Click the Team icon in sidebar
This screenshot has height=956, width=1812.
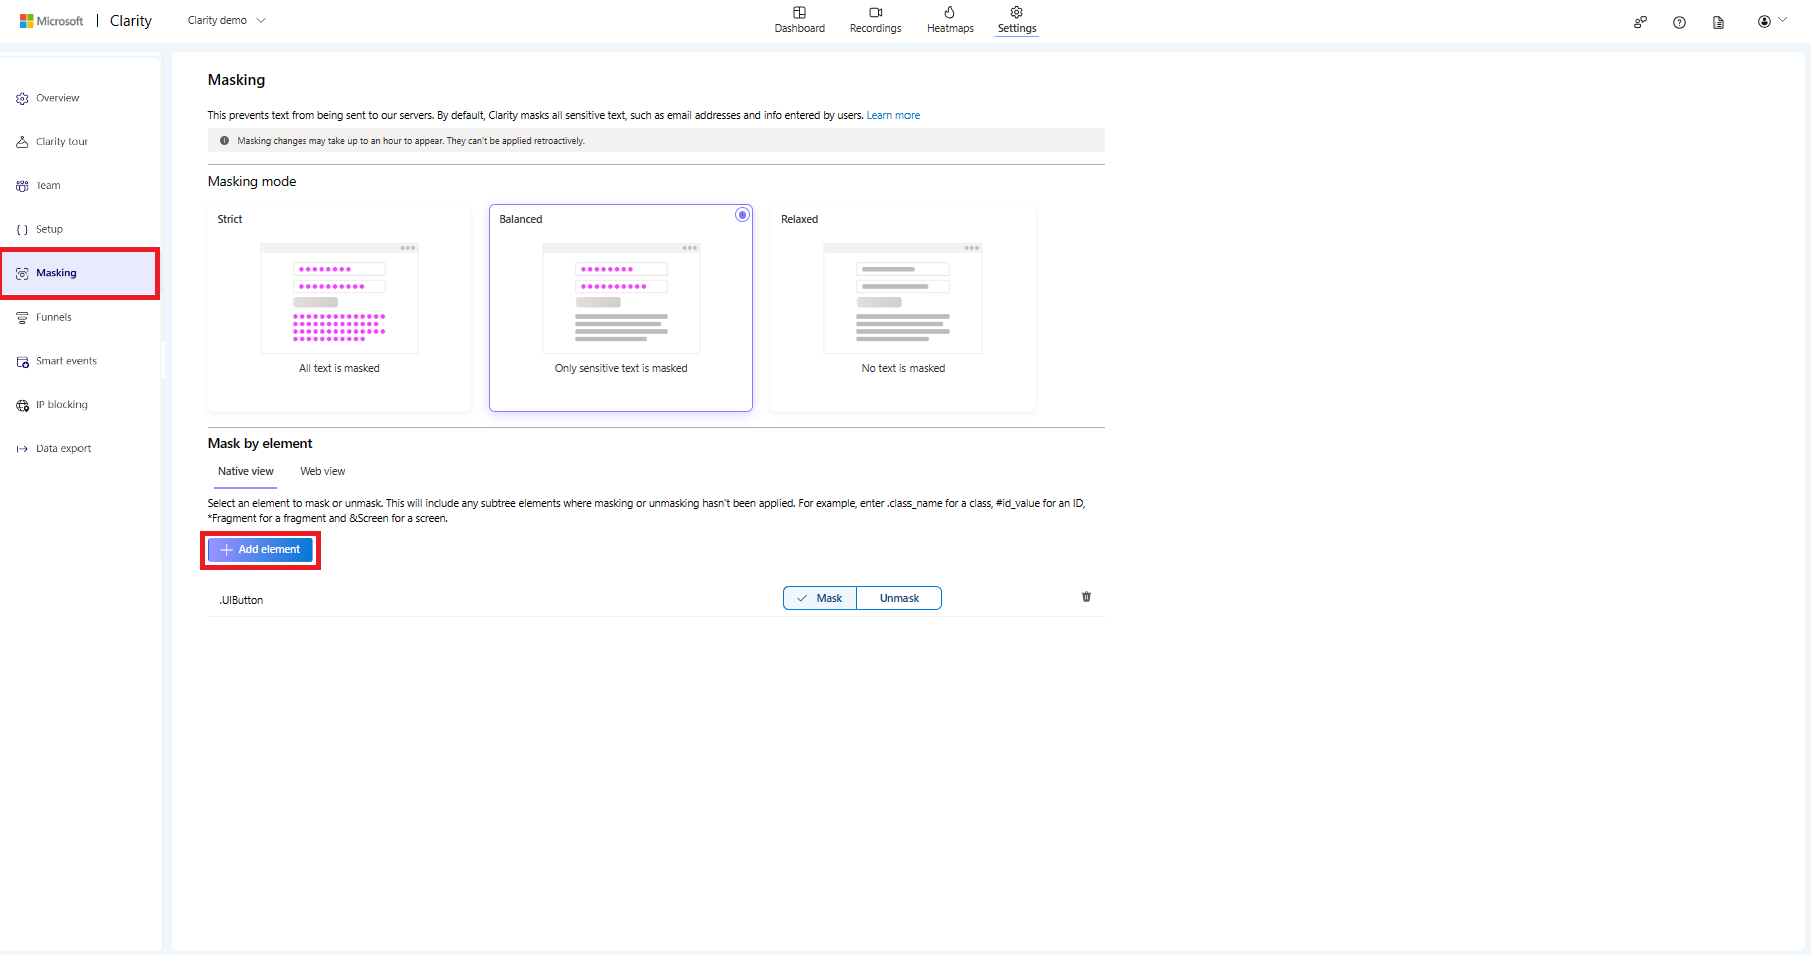[22, 186]
